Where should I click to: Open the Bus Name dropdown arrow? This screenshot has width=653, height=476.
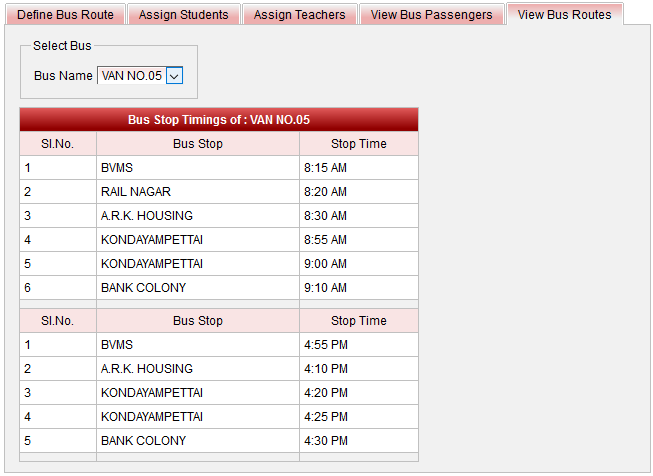pyautogui.click(x=175, y=76)
